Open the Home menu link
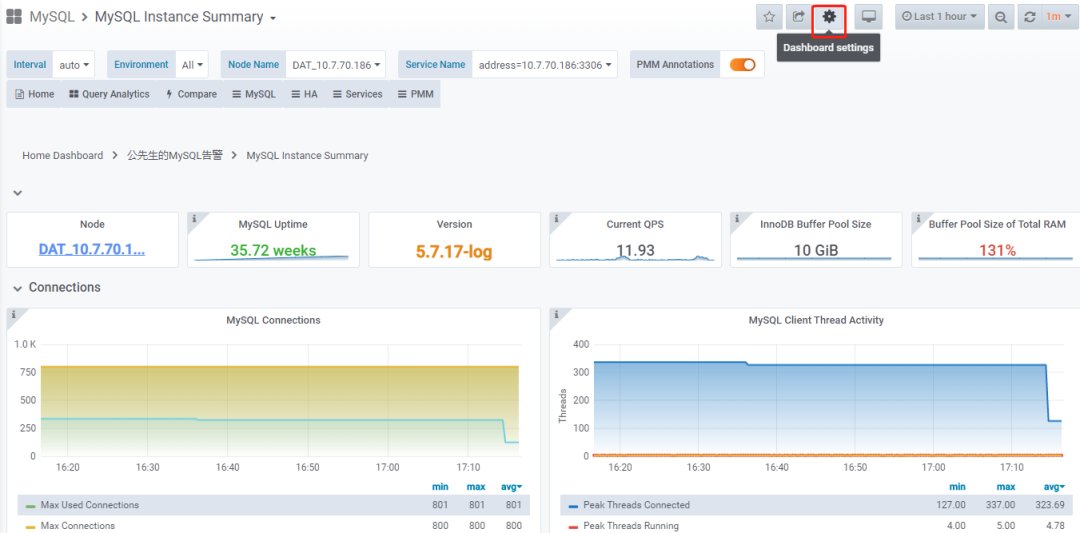Viewport: 1080px width, 533px height. tap(34, 94)
